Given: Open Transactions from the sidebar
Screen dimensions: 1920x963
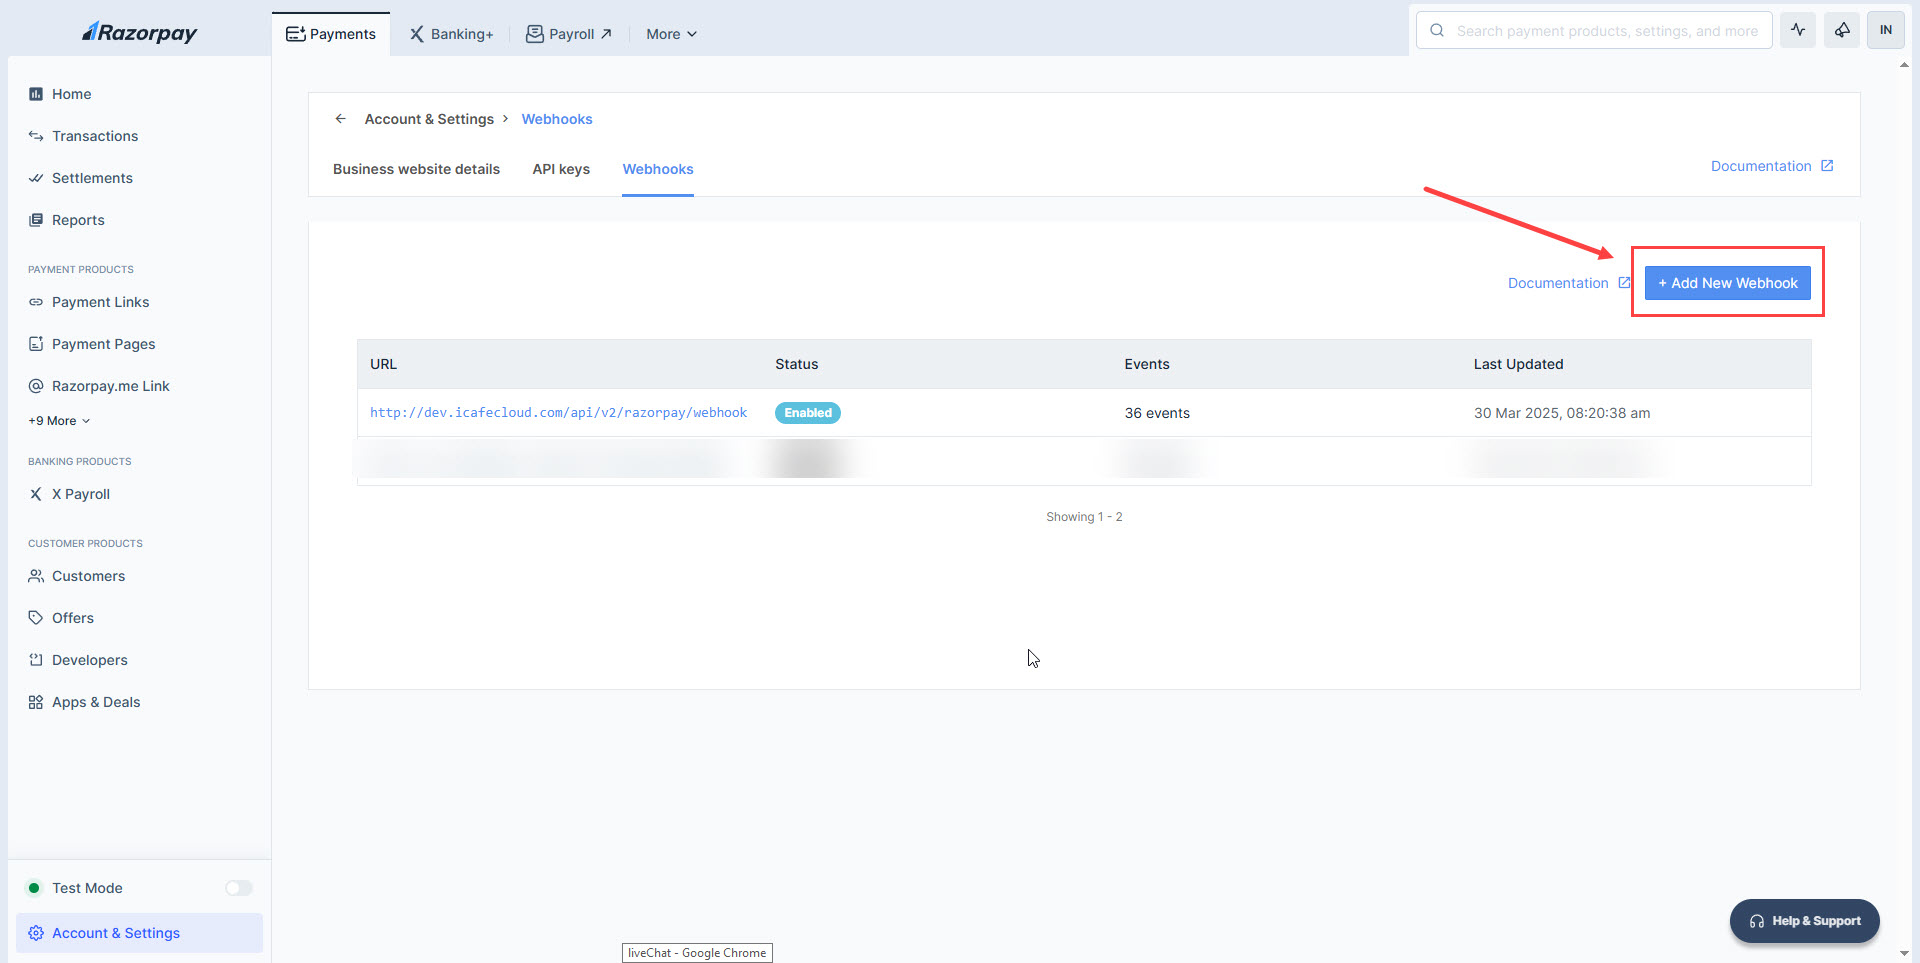Looking at the screenshot, I should pos(94,136).
